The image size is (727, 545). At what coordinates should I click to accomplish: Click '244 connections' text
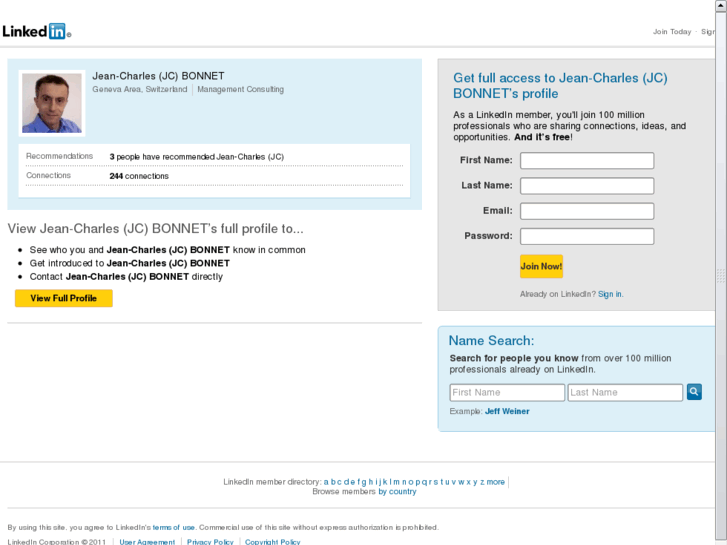pyautogui.click(x=139, y=176)
